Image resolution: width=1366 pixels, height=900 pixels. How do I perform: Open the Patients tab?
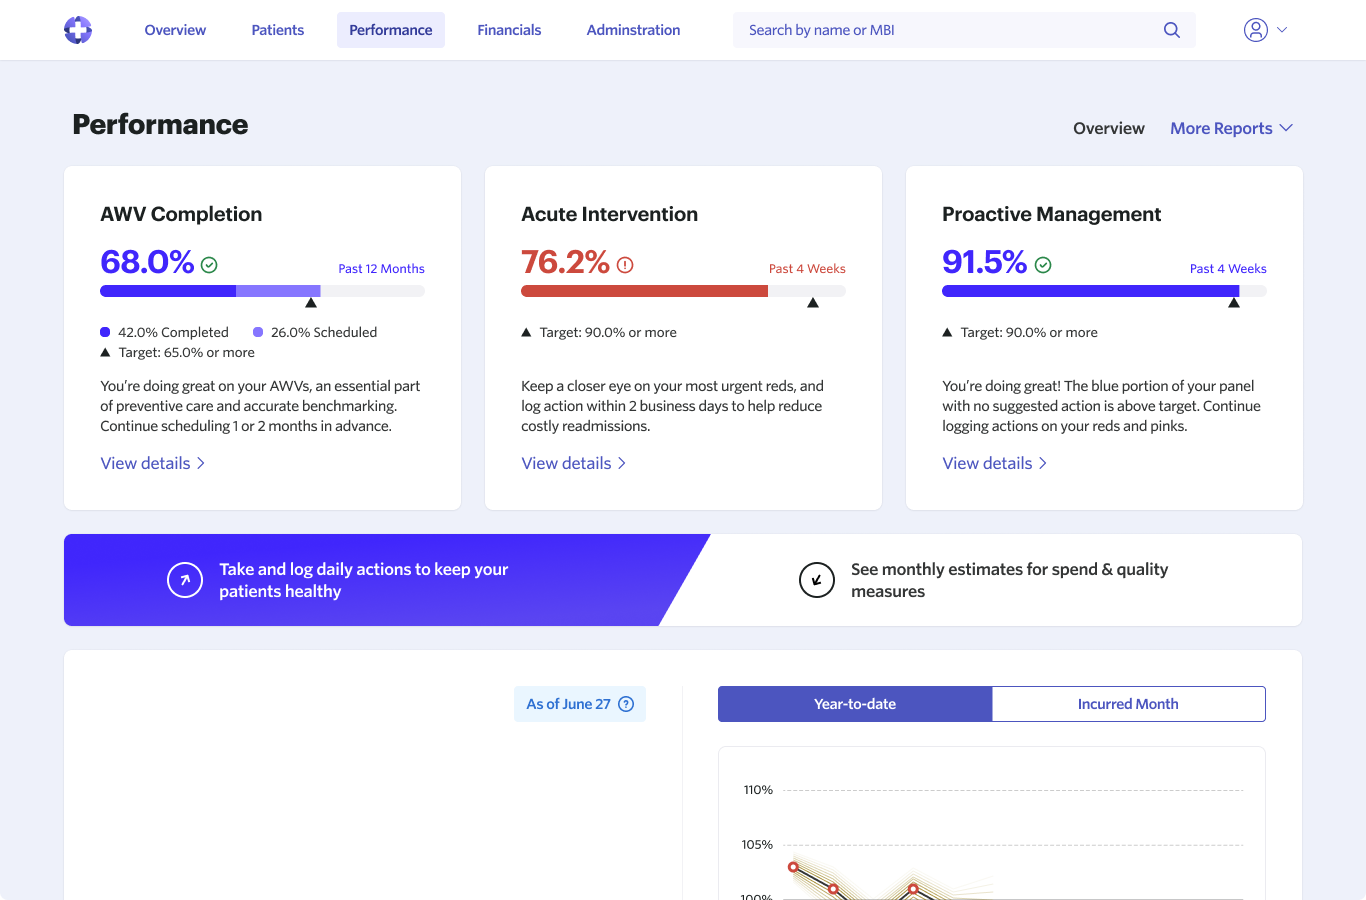(x=277, y=30)
